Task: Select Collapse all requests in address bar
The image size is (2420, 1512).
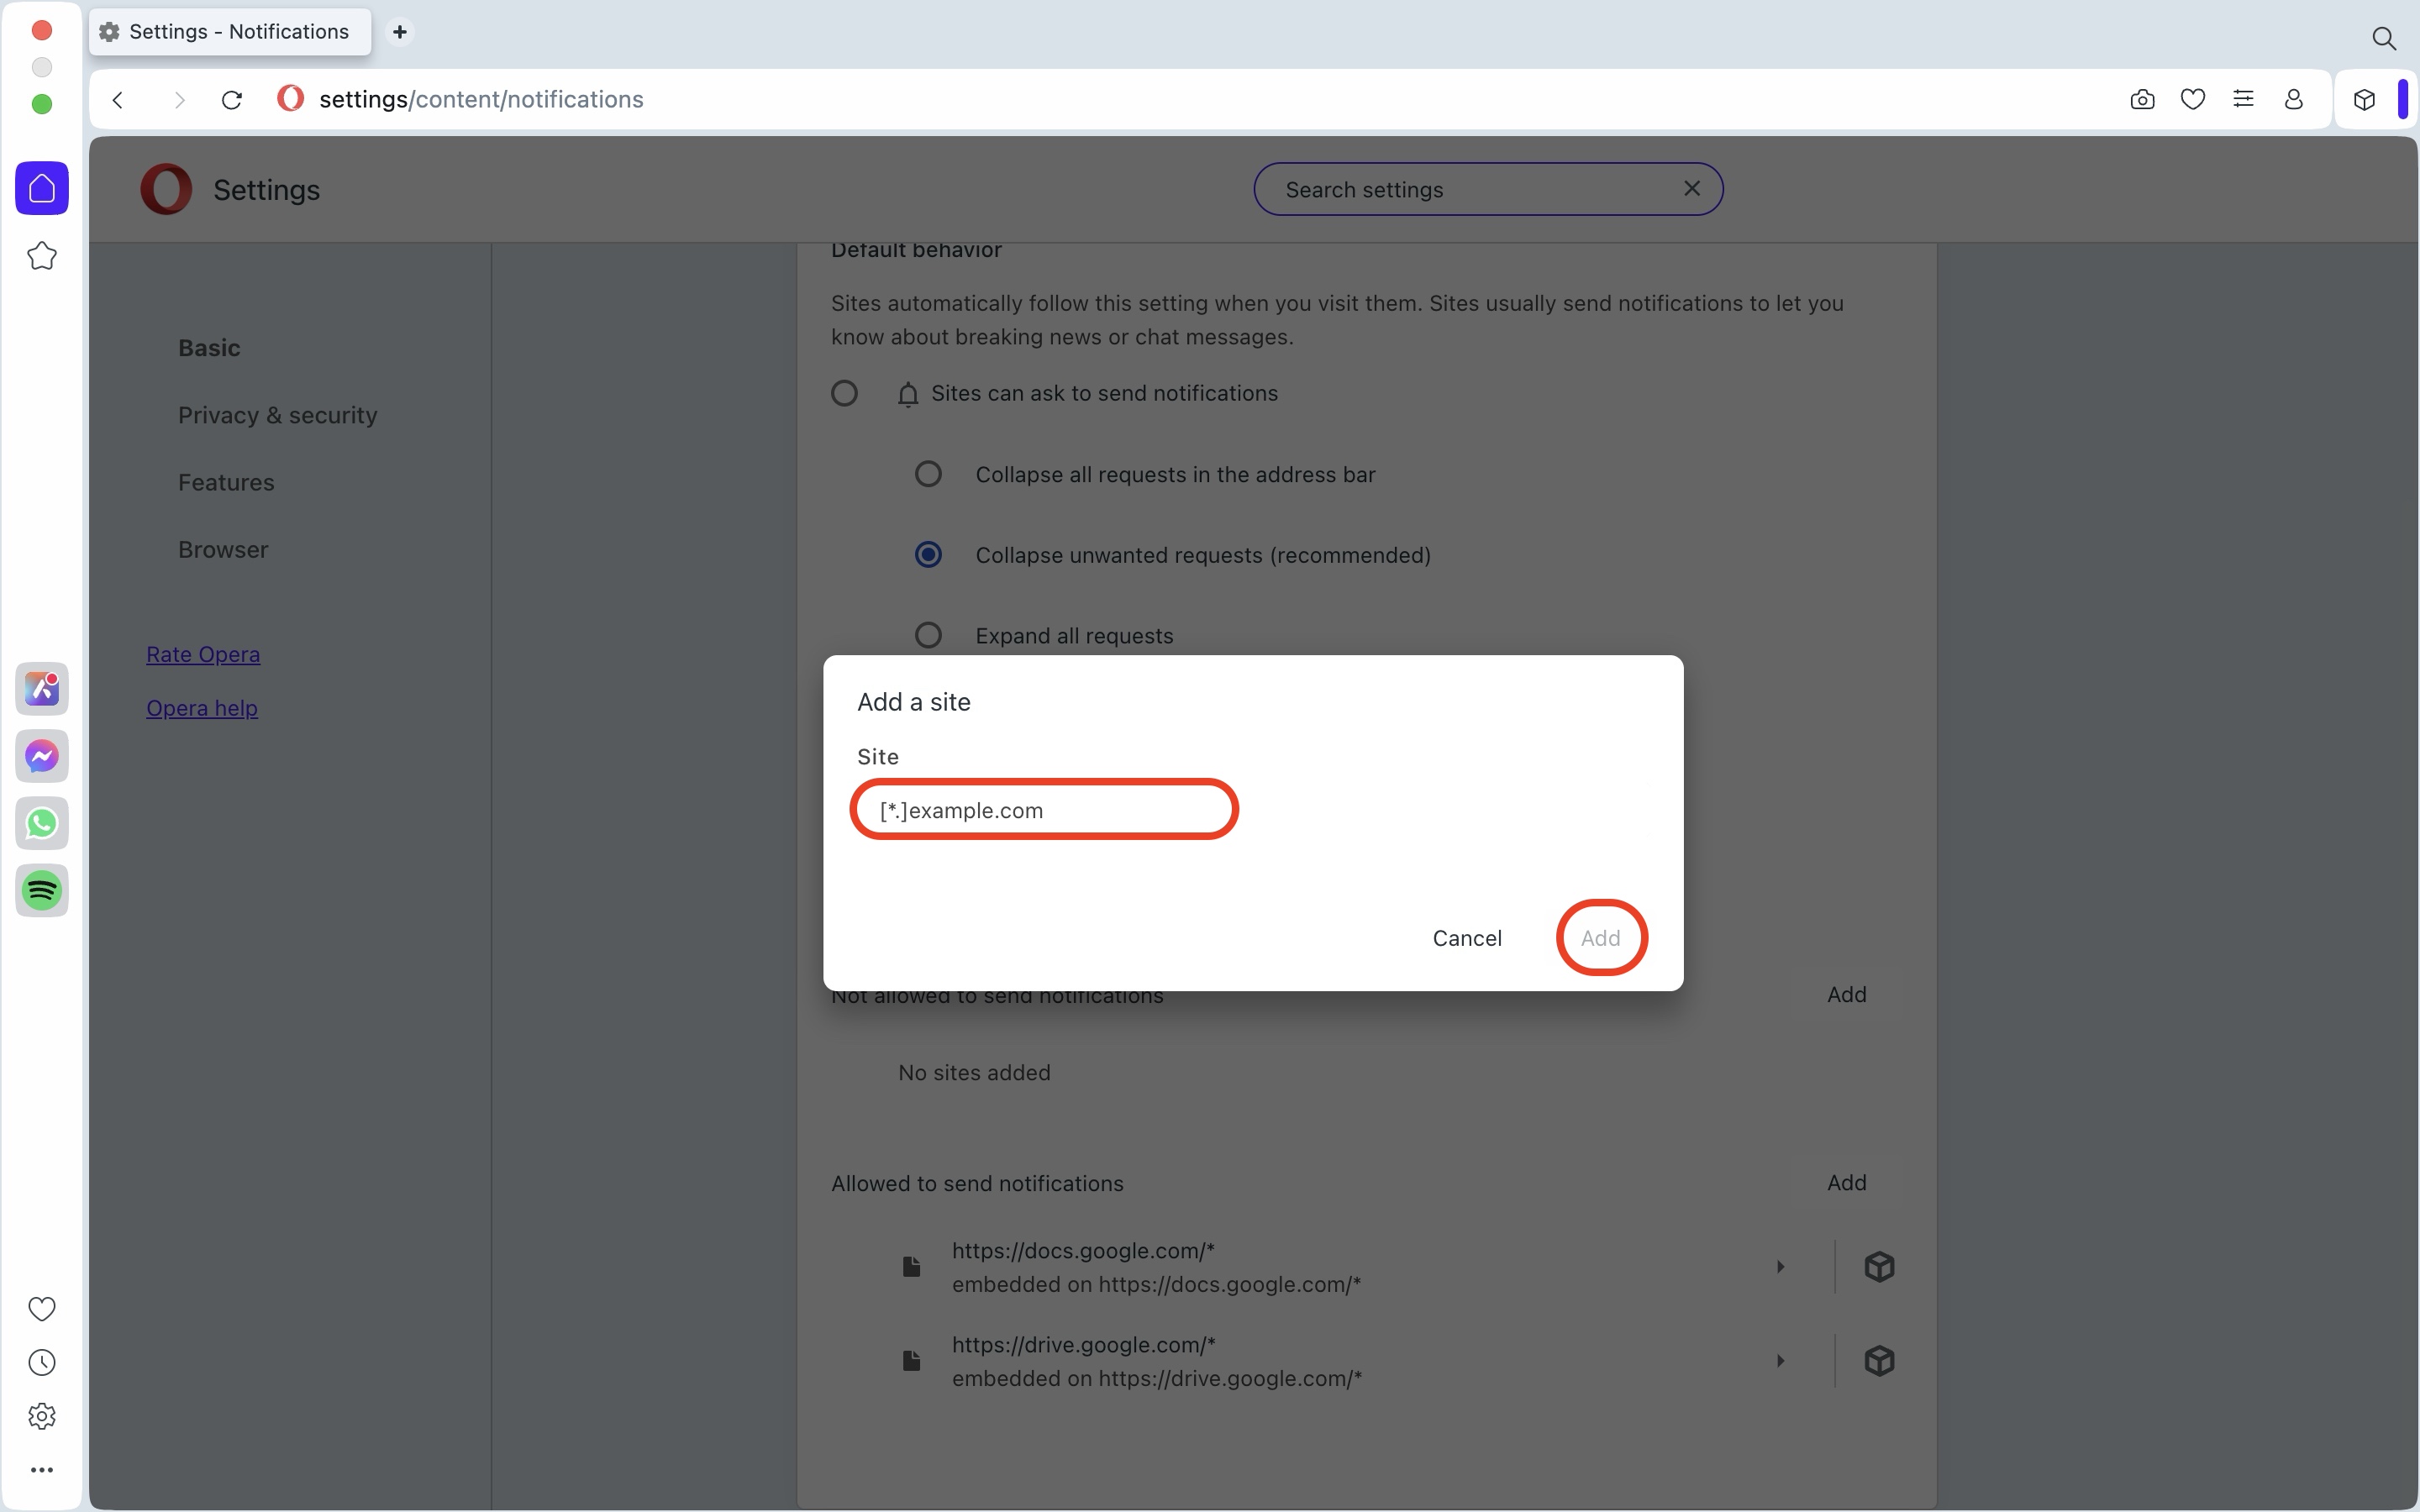Action: coord(928,474)
